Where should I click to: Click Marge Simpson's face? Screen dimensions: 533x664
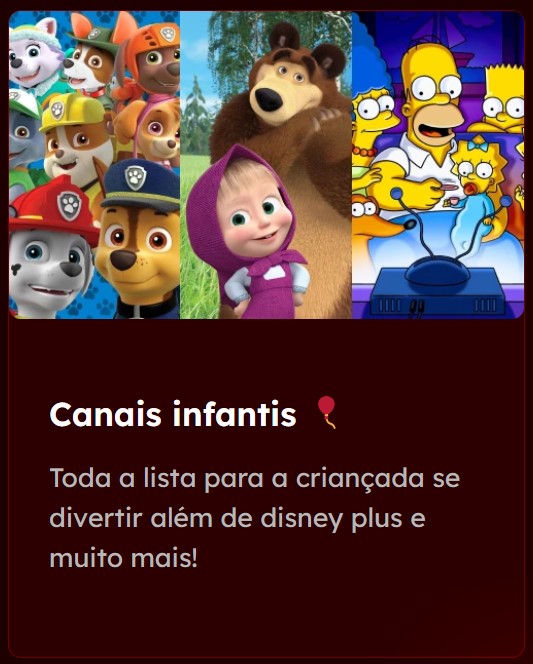[373, 110]
